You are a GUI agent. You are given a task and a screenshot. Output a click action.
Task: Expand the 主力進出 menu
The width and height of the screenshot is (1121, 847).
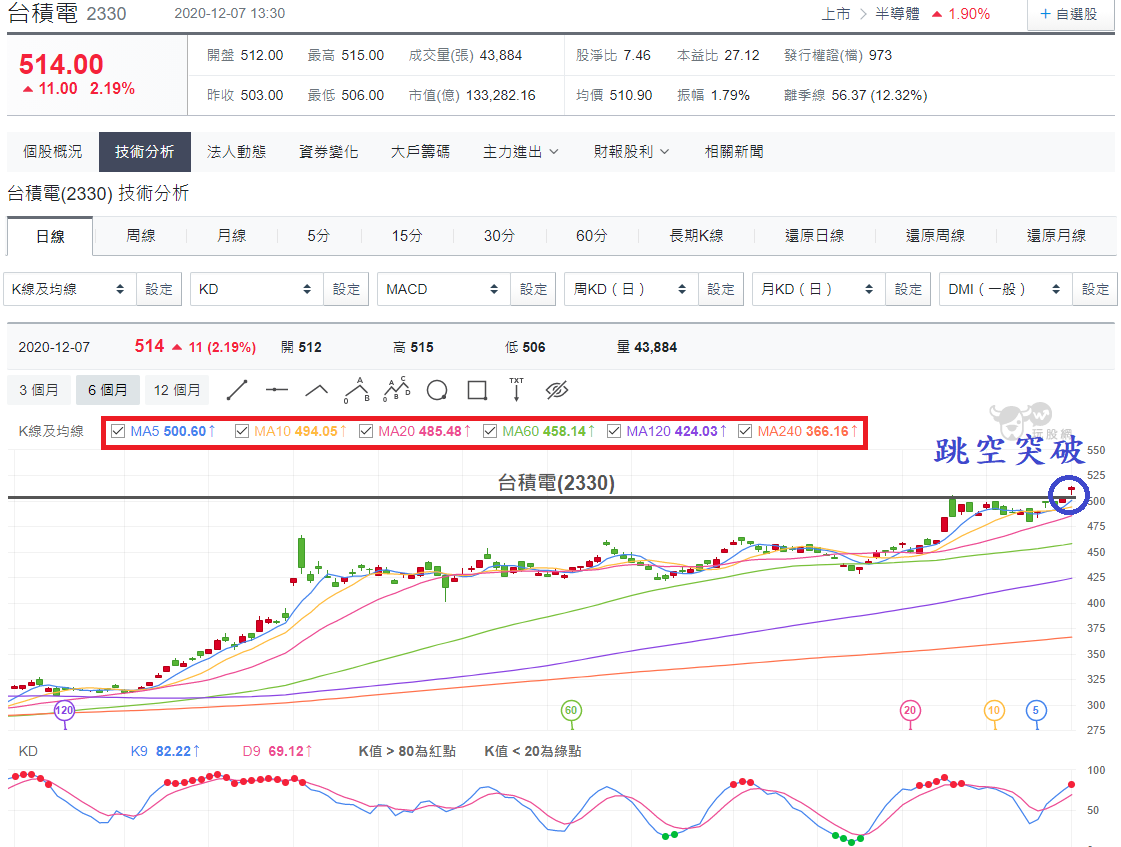point(520,152)
